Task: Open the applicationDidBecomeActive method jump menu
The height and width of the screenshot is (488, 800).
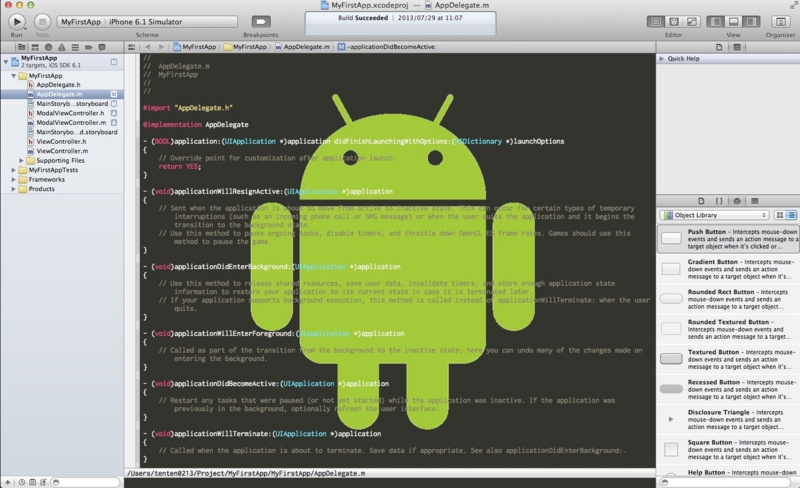Action: point(387,47)
